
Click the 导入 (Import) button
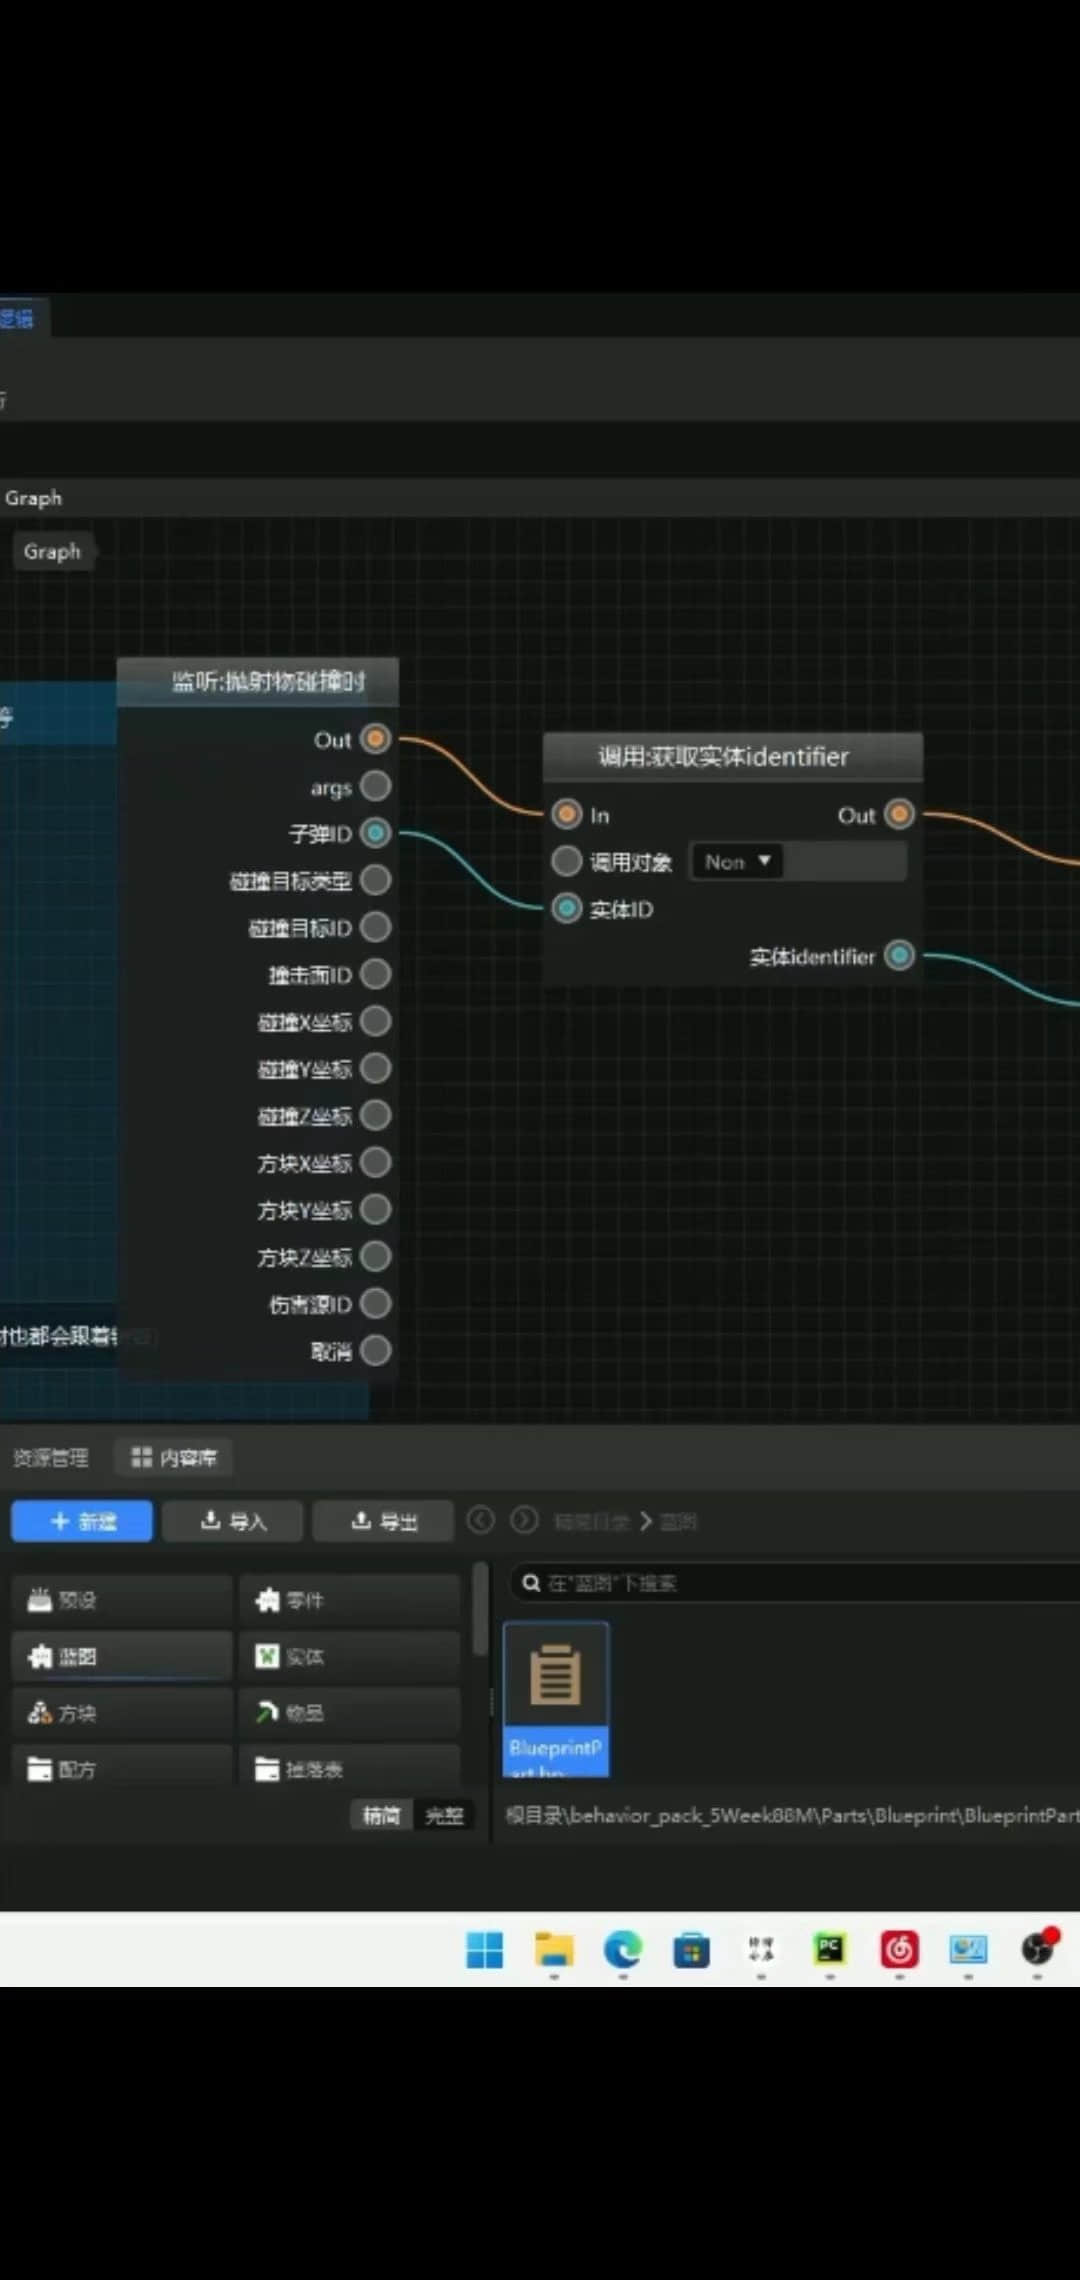[x=233, y=1521]
